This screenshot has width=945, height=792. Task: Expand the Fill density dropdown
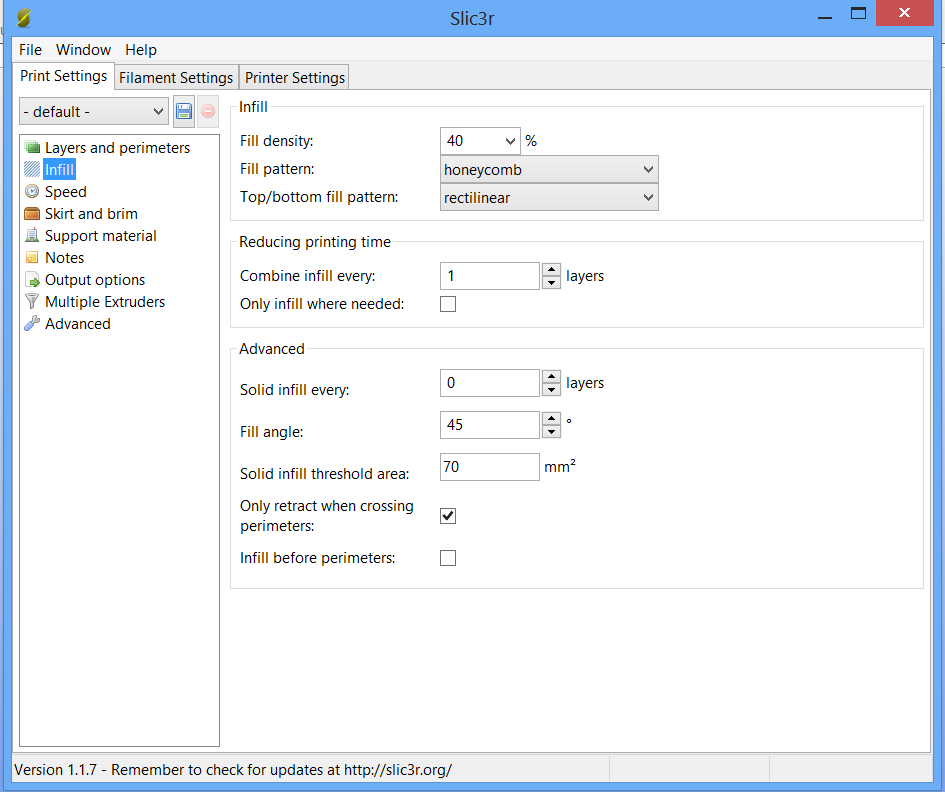pyautogui.click(x=510, y=142)
